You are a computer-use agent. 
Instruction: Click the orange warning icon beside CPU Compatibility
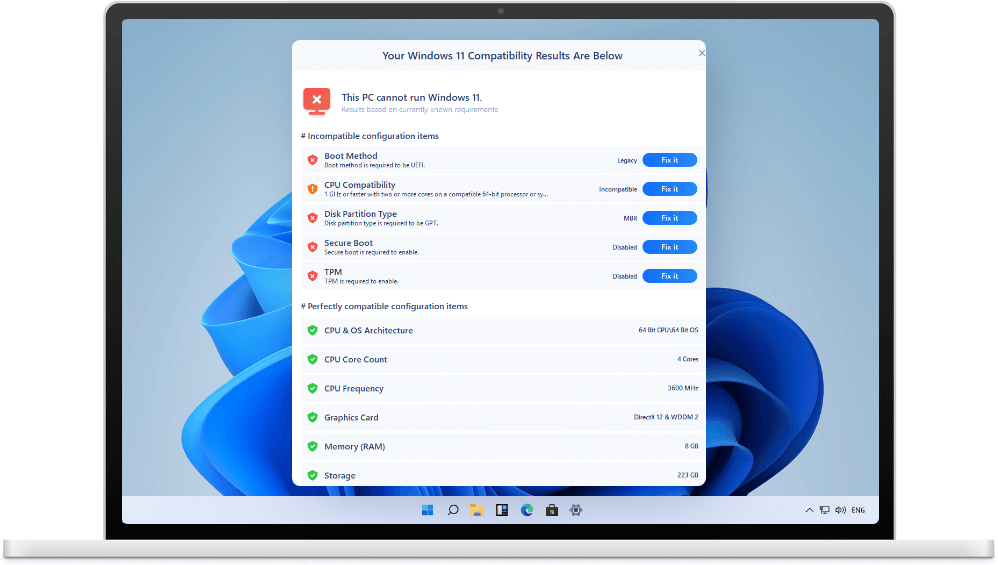click(x=313, y=189)
